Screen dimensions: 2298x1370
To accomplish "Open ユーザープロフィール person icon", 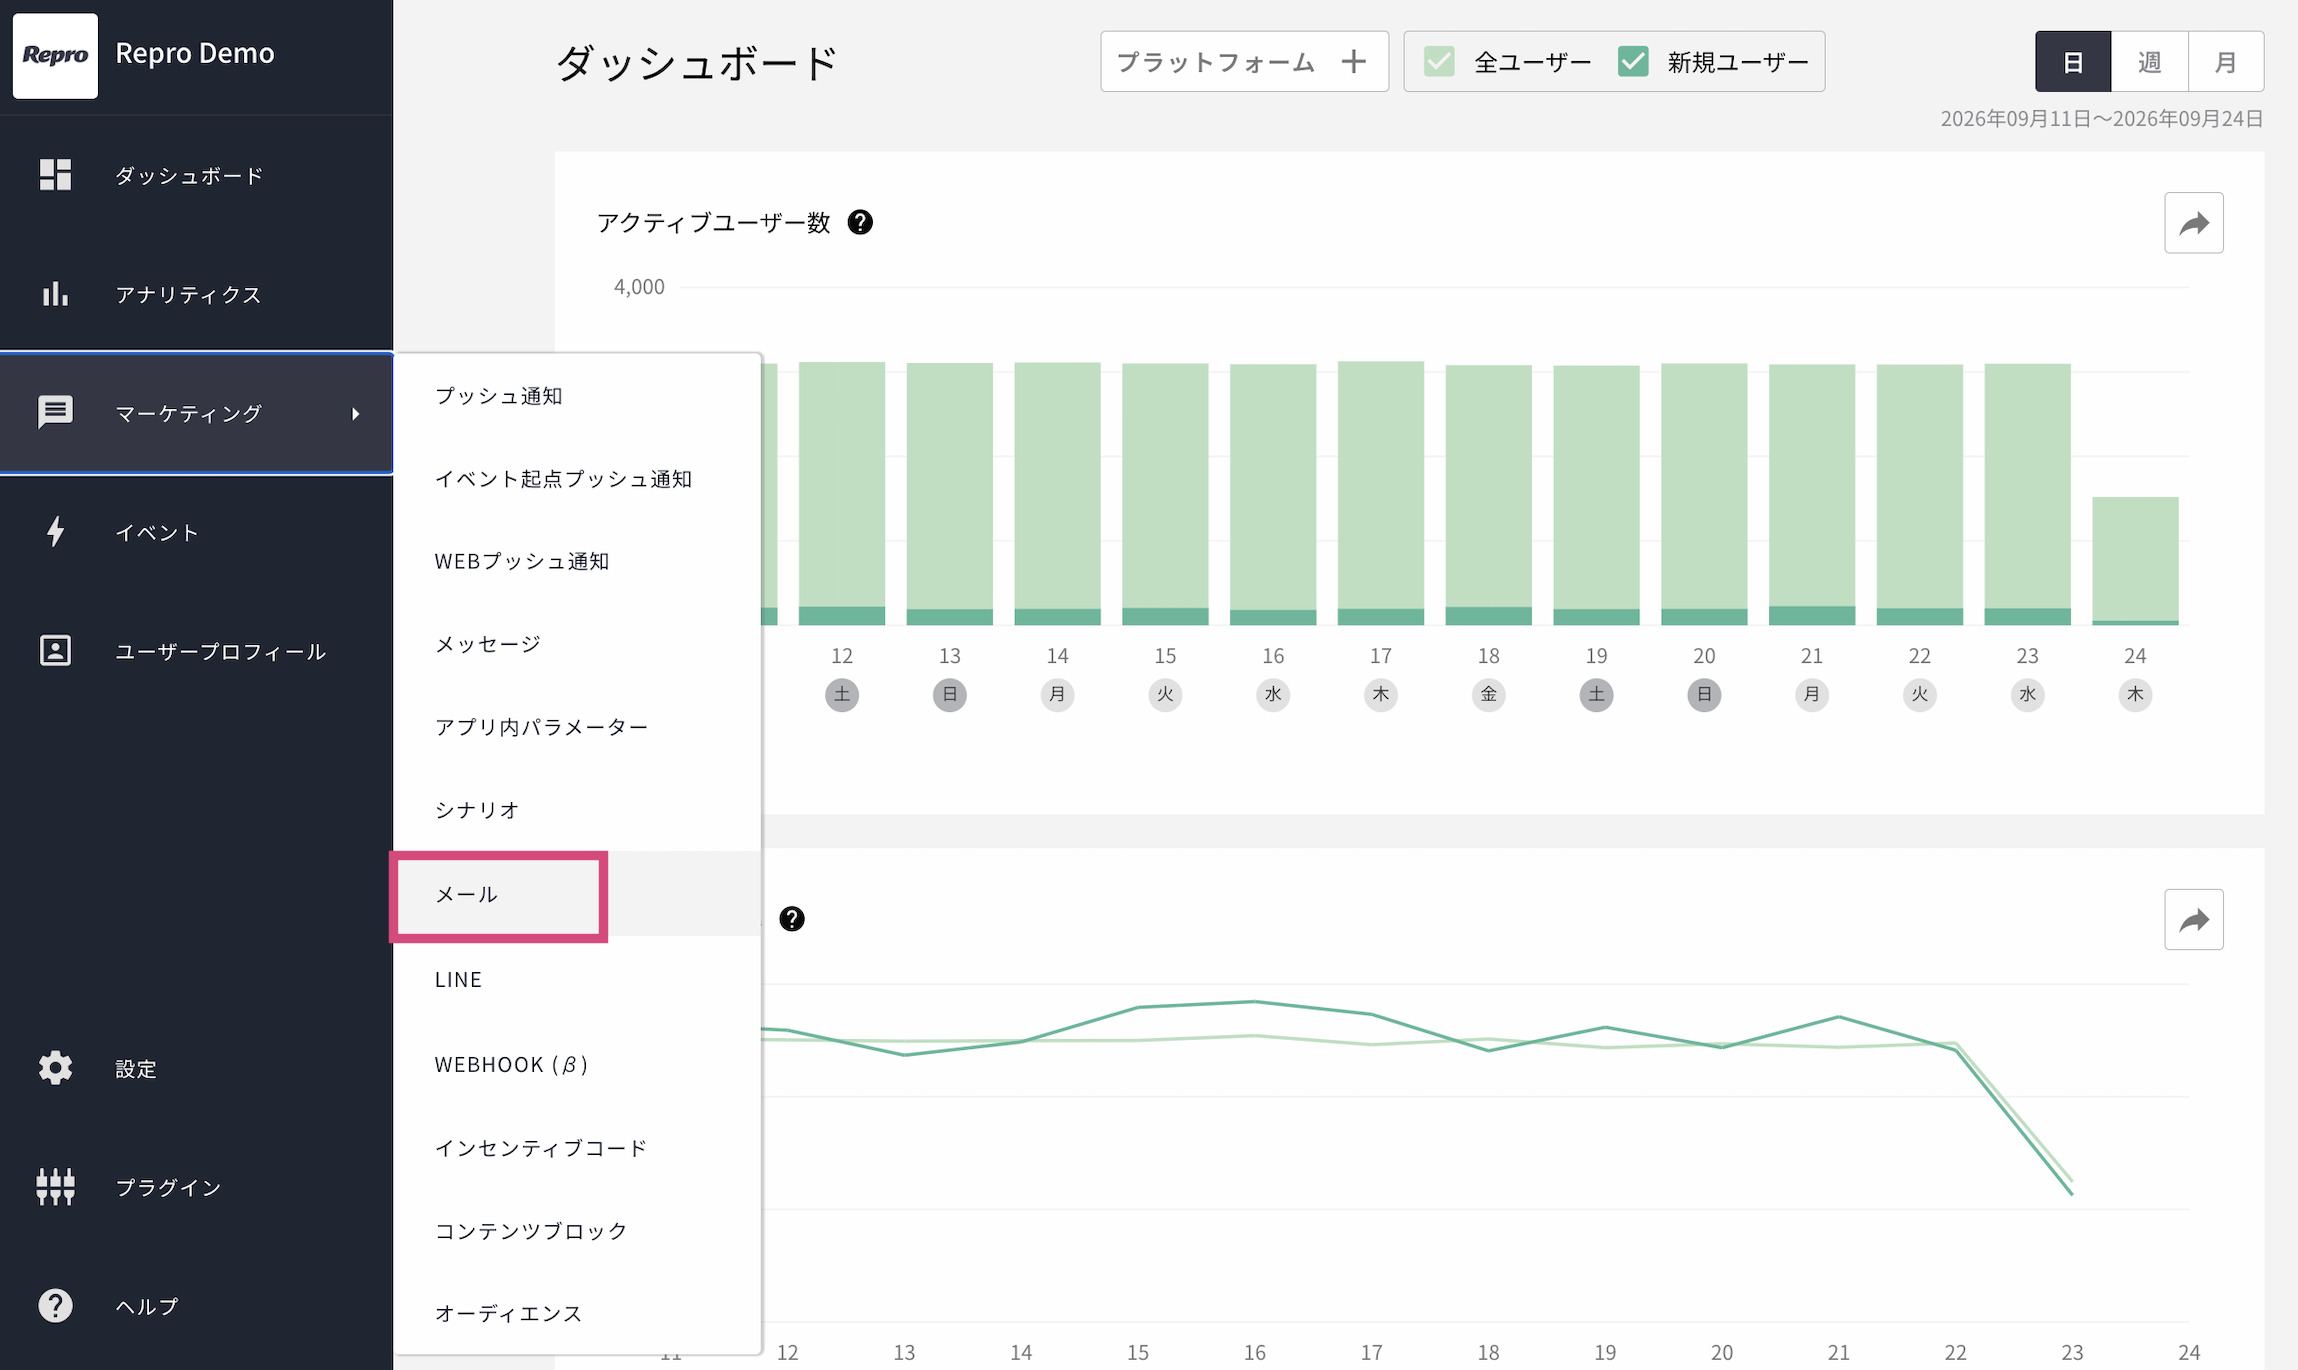I will 55,651.
